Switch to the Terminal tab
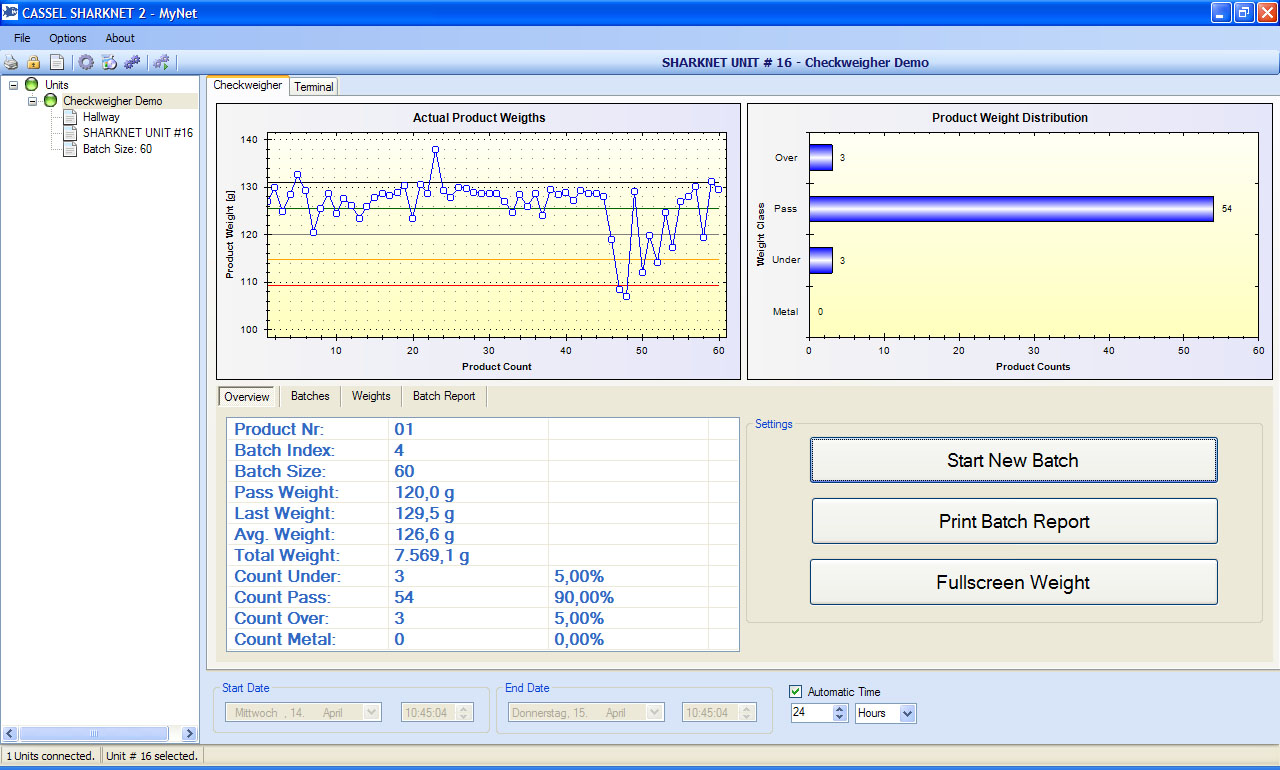 (x=314, y=87)
